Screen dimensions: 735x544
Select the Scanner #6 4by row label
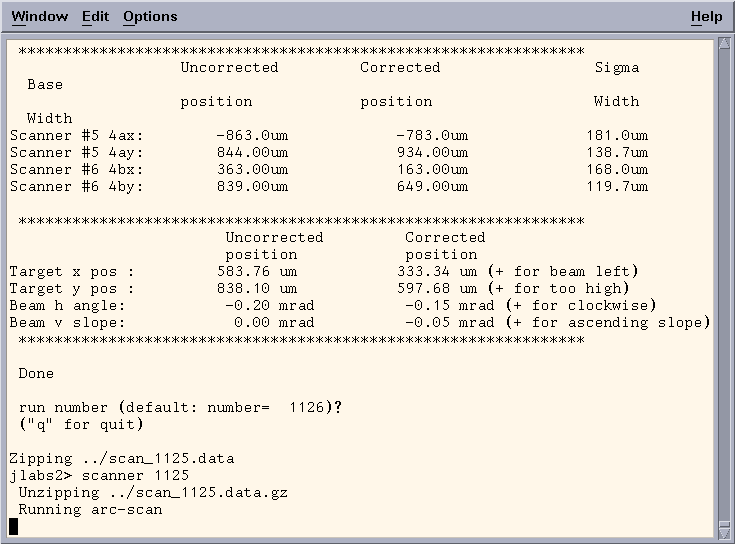pos(76,187)
